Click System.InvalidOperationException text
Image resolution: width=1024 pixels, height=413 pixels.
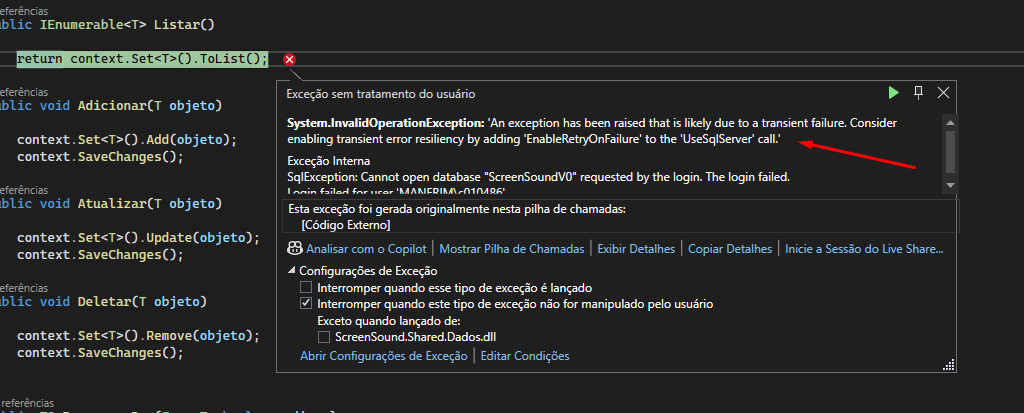pyautogui.click(x=386, y=123)
